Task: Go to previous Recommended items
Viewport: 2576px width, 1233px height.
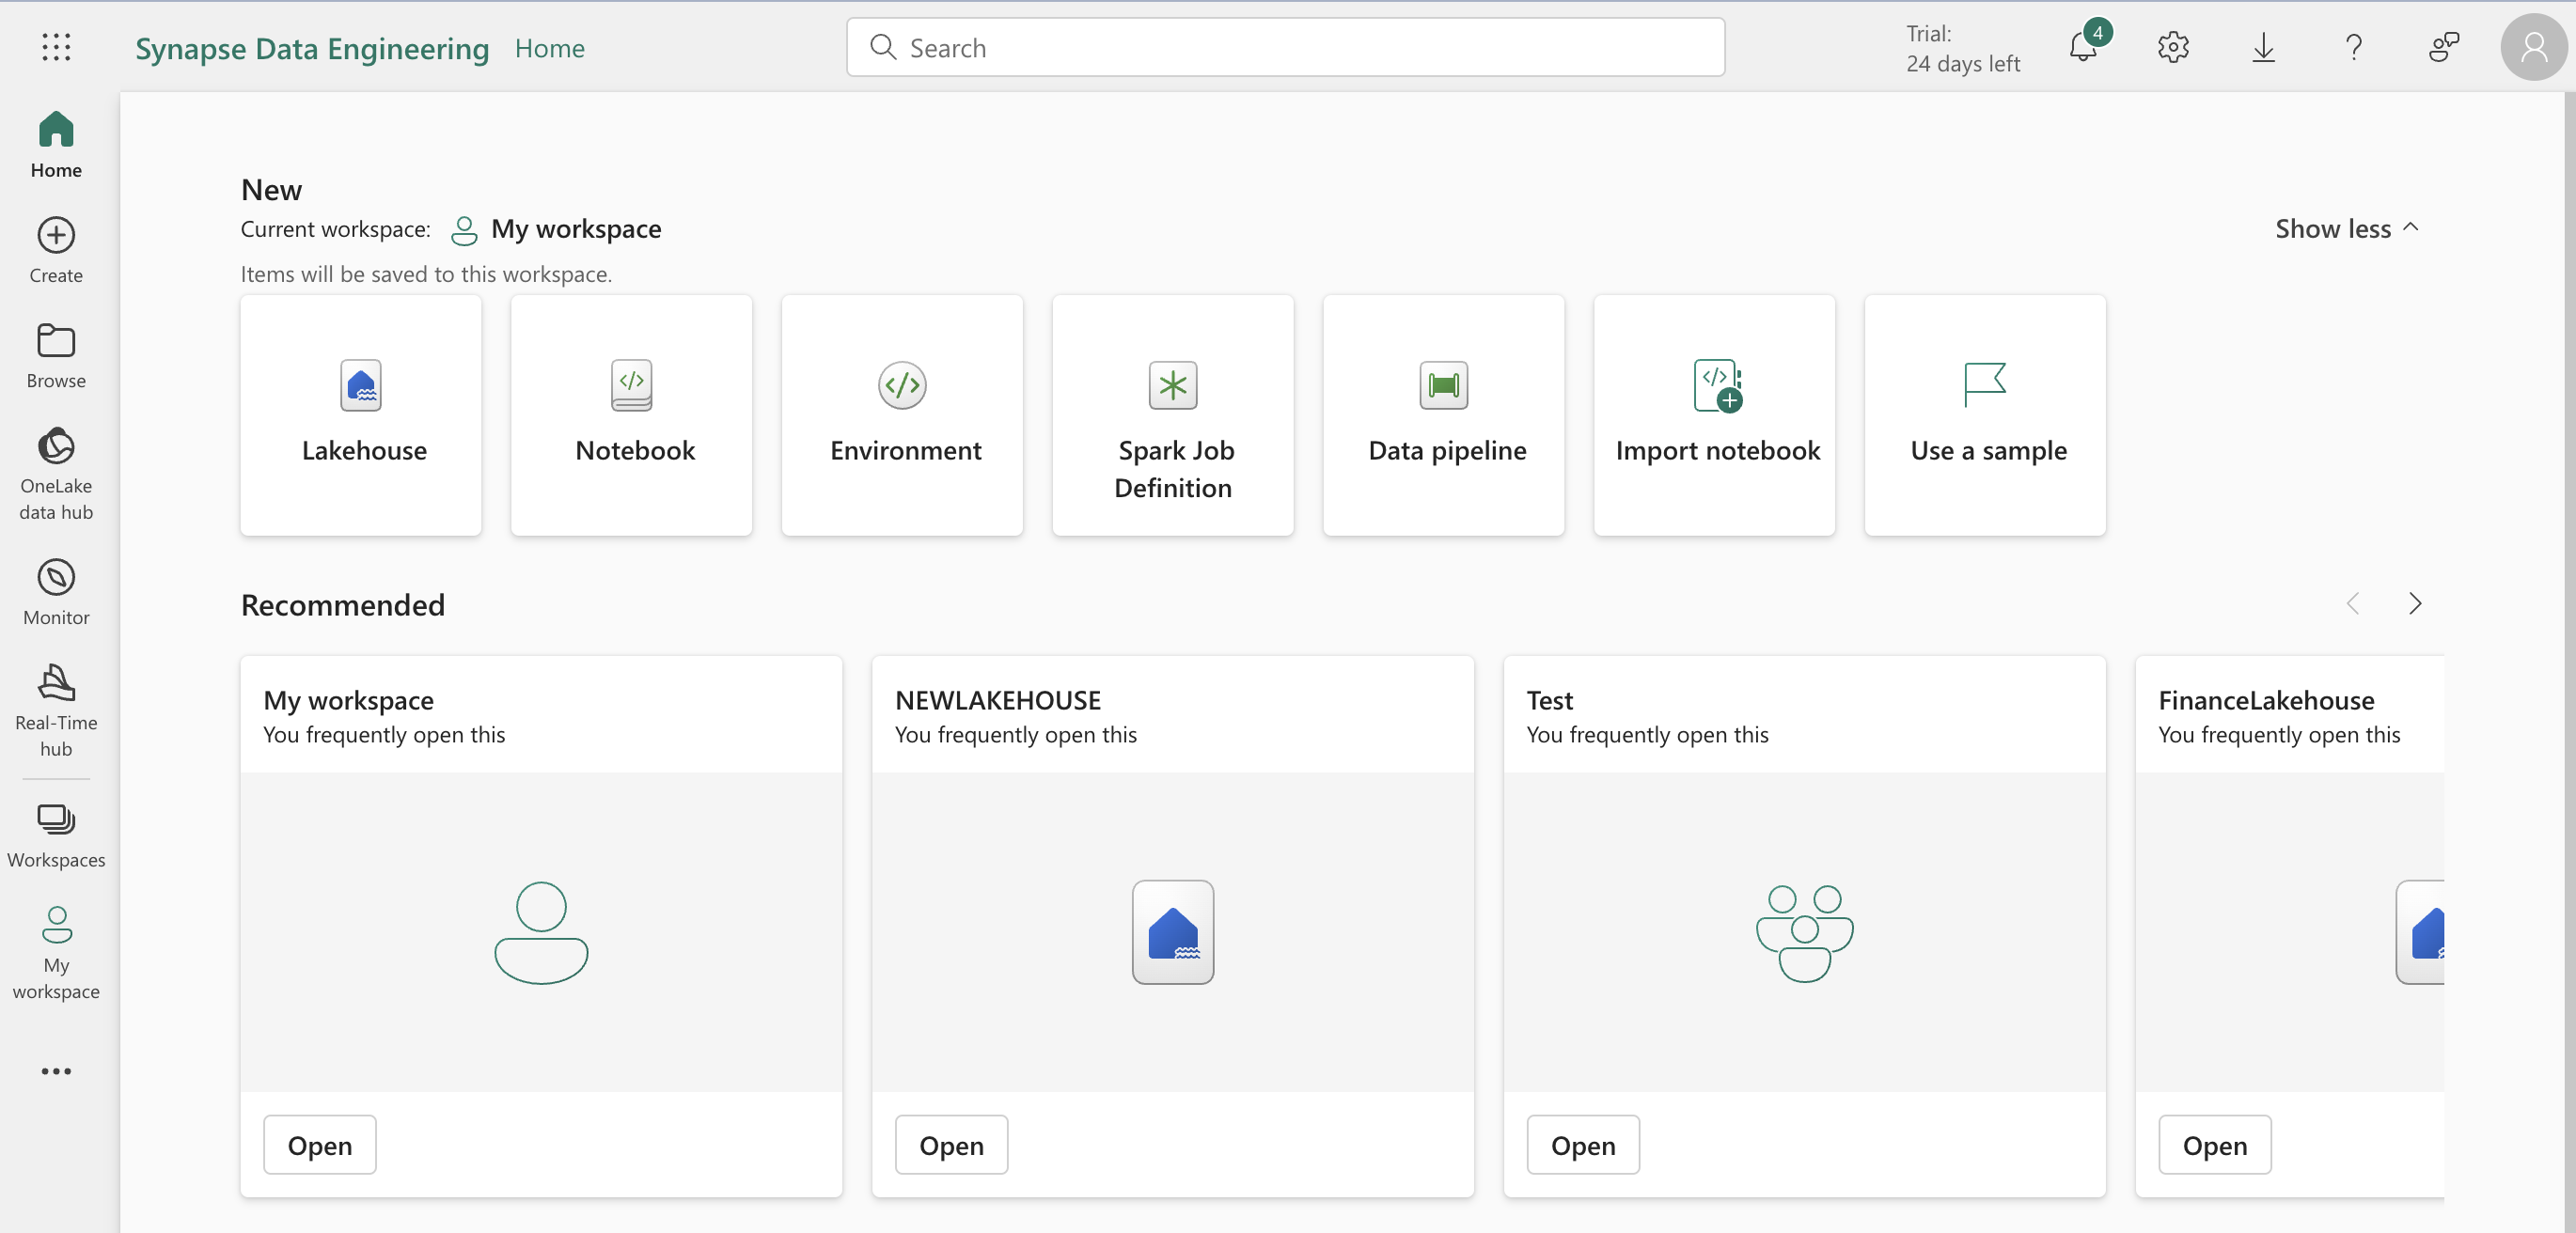Action: pos(2353,603)
